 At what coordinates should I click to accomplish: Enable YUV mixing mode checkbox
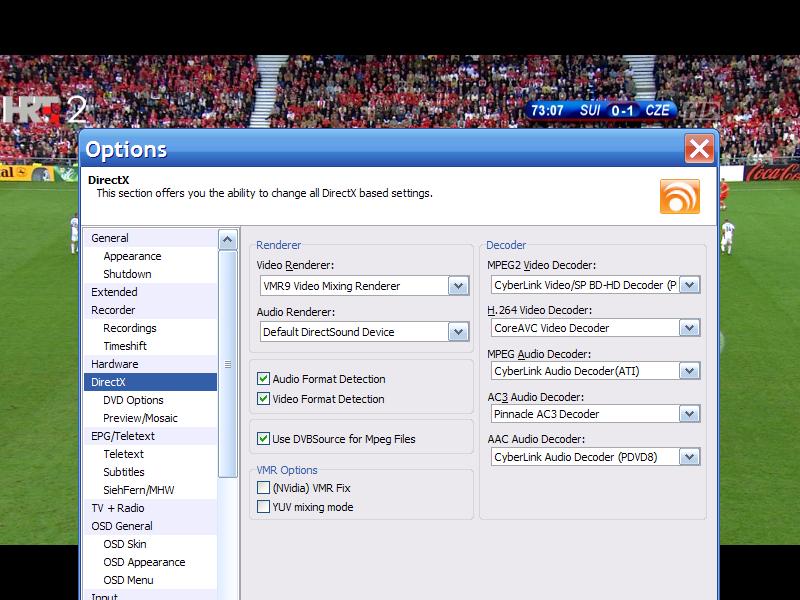263,507
